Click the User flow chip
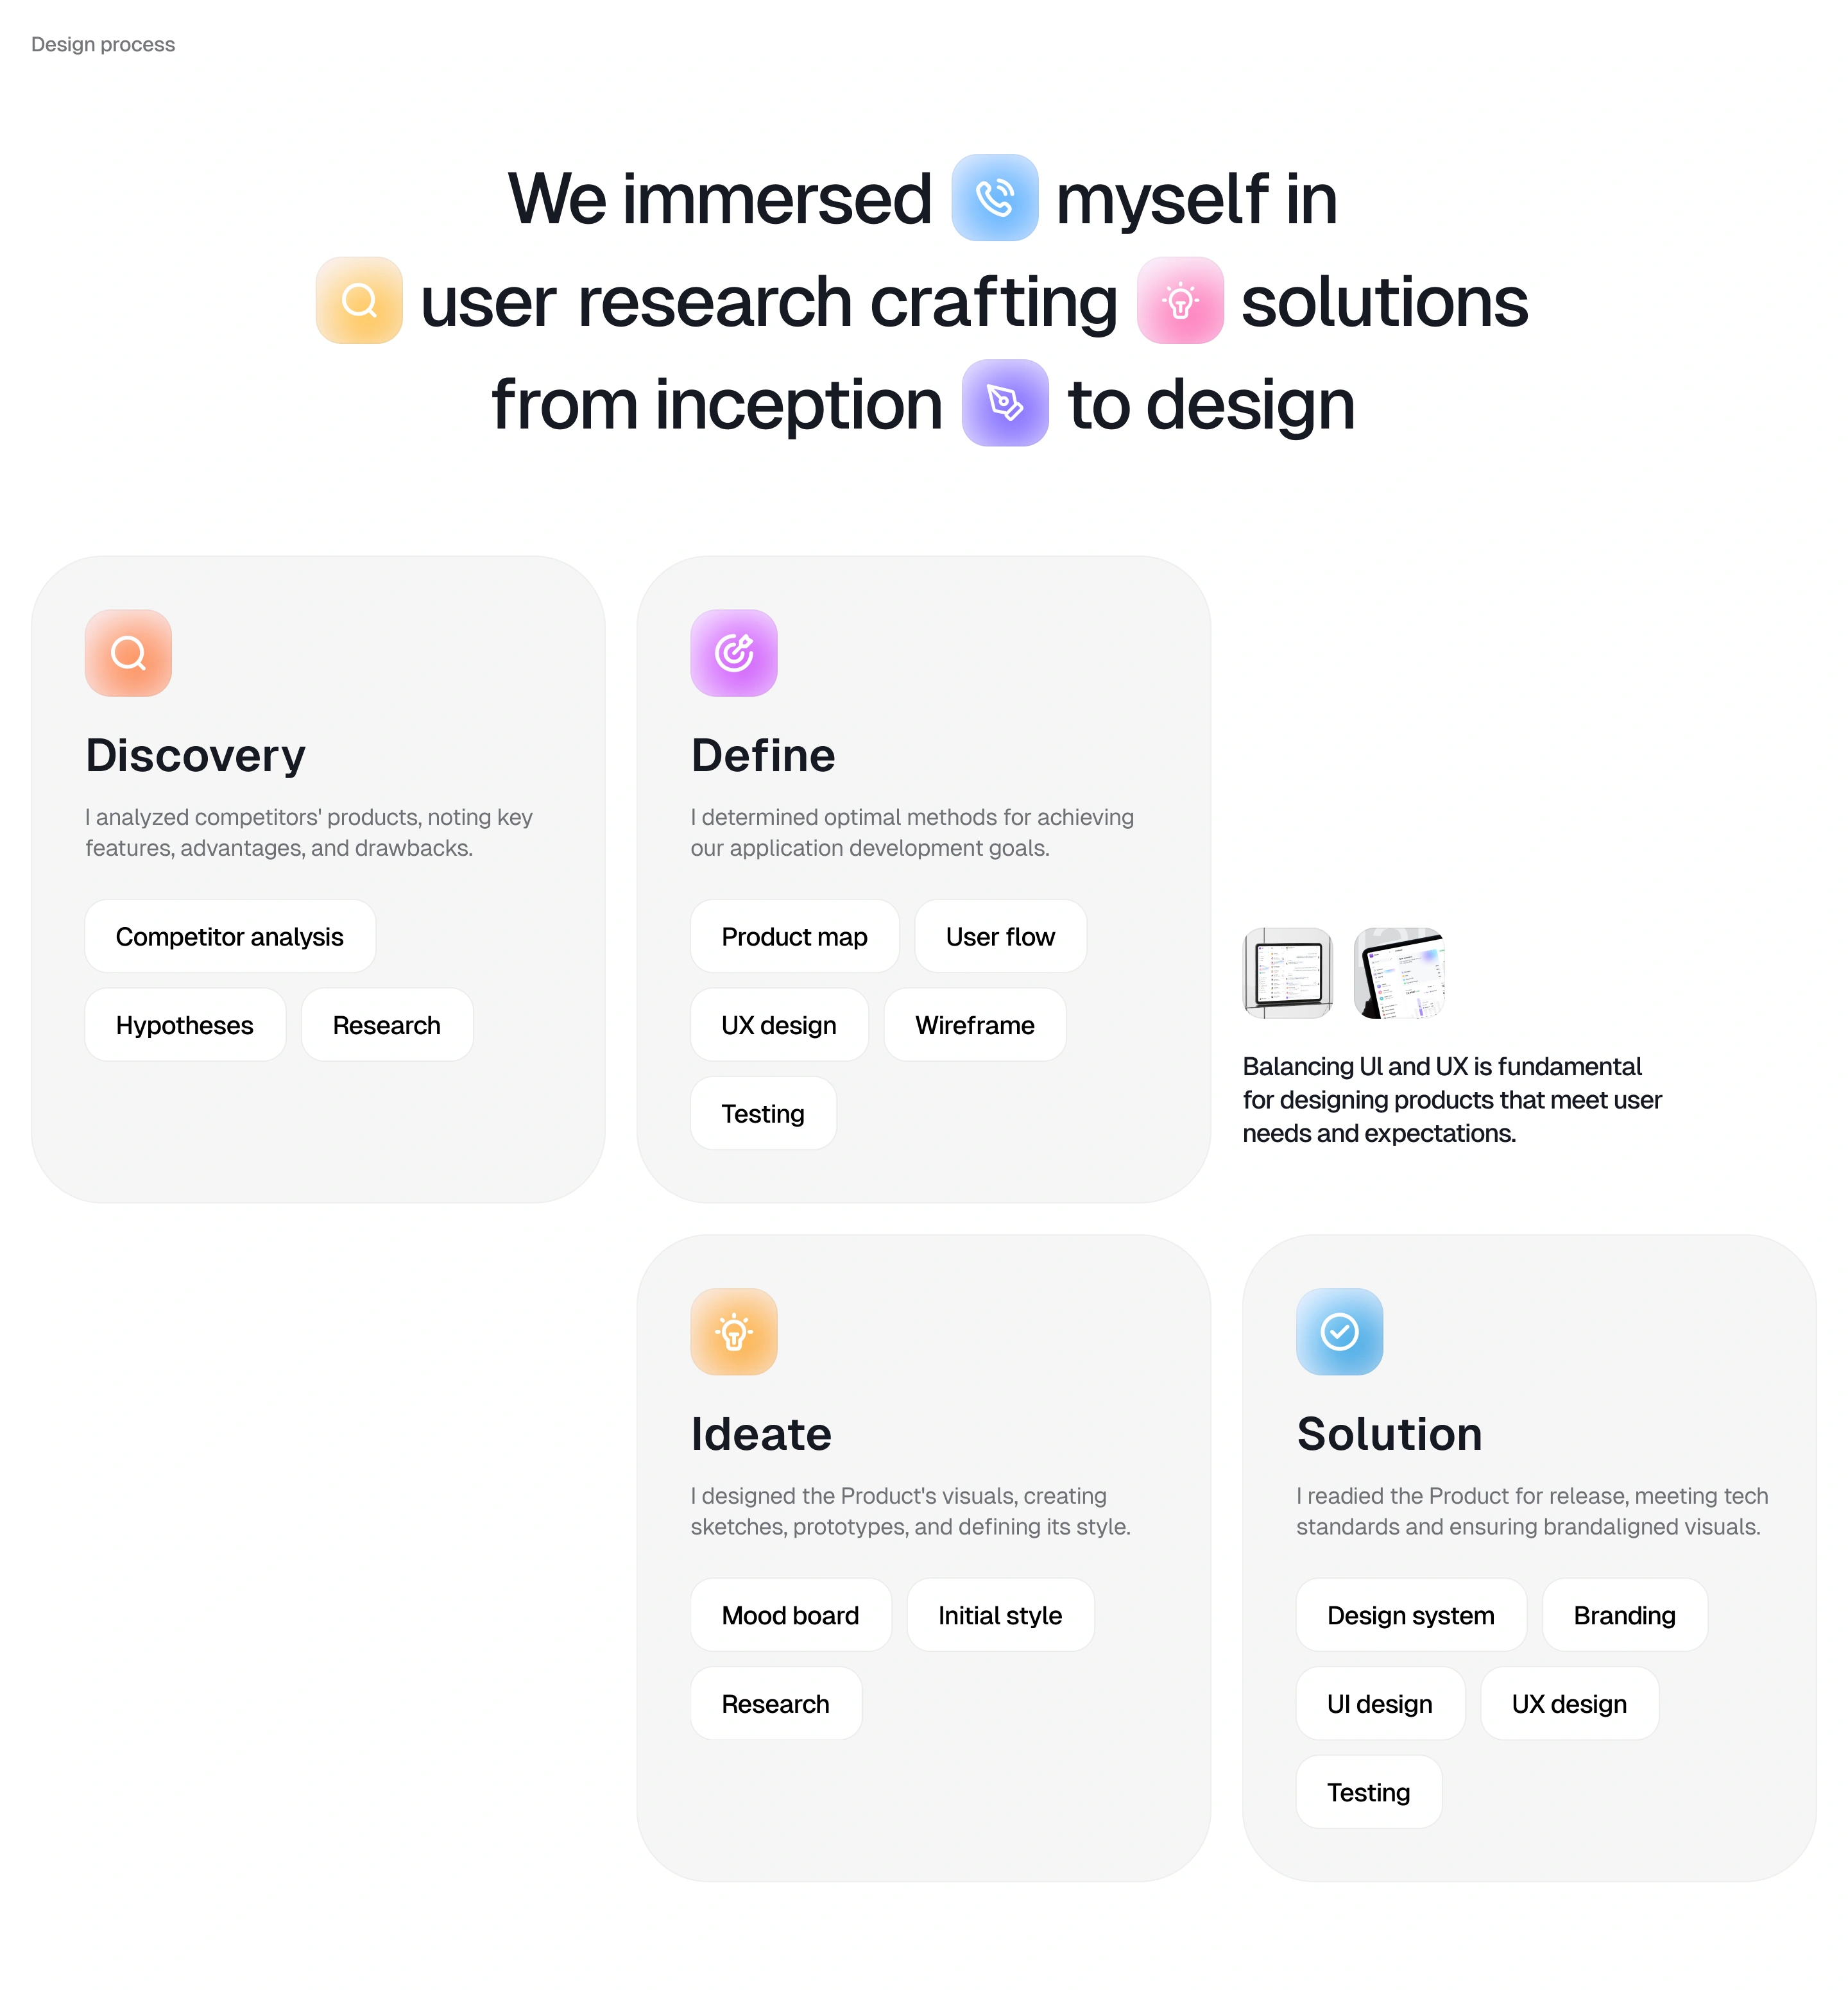 pos(1000,937)
